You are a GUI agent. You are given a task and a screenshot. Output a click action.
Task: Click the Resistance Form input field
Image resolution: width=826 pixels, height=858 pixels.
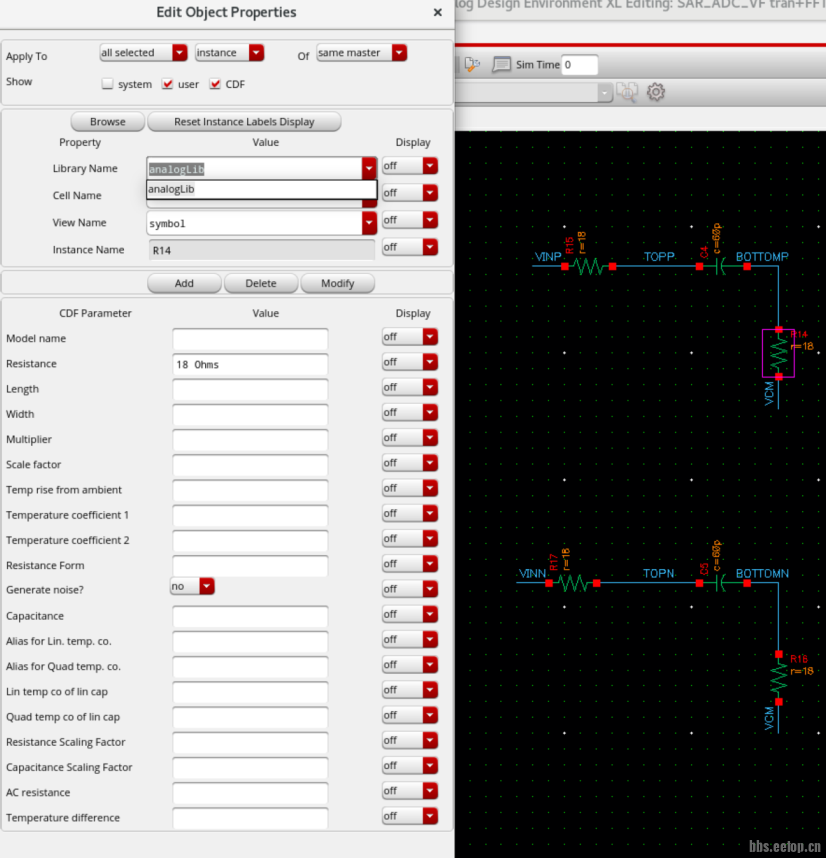point(250,566)
